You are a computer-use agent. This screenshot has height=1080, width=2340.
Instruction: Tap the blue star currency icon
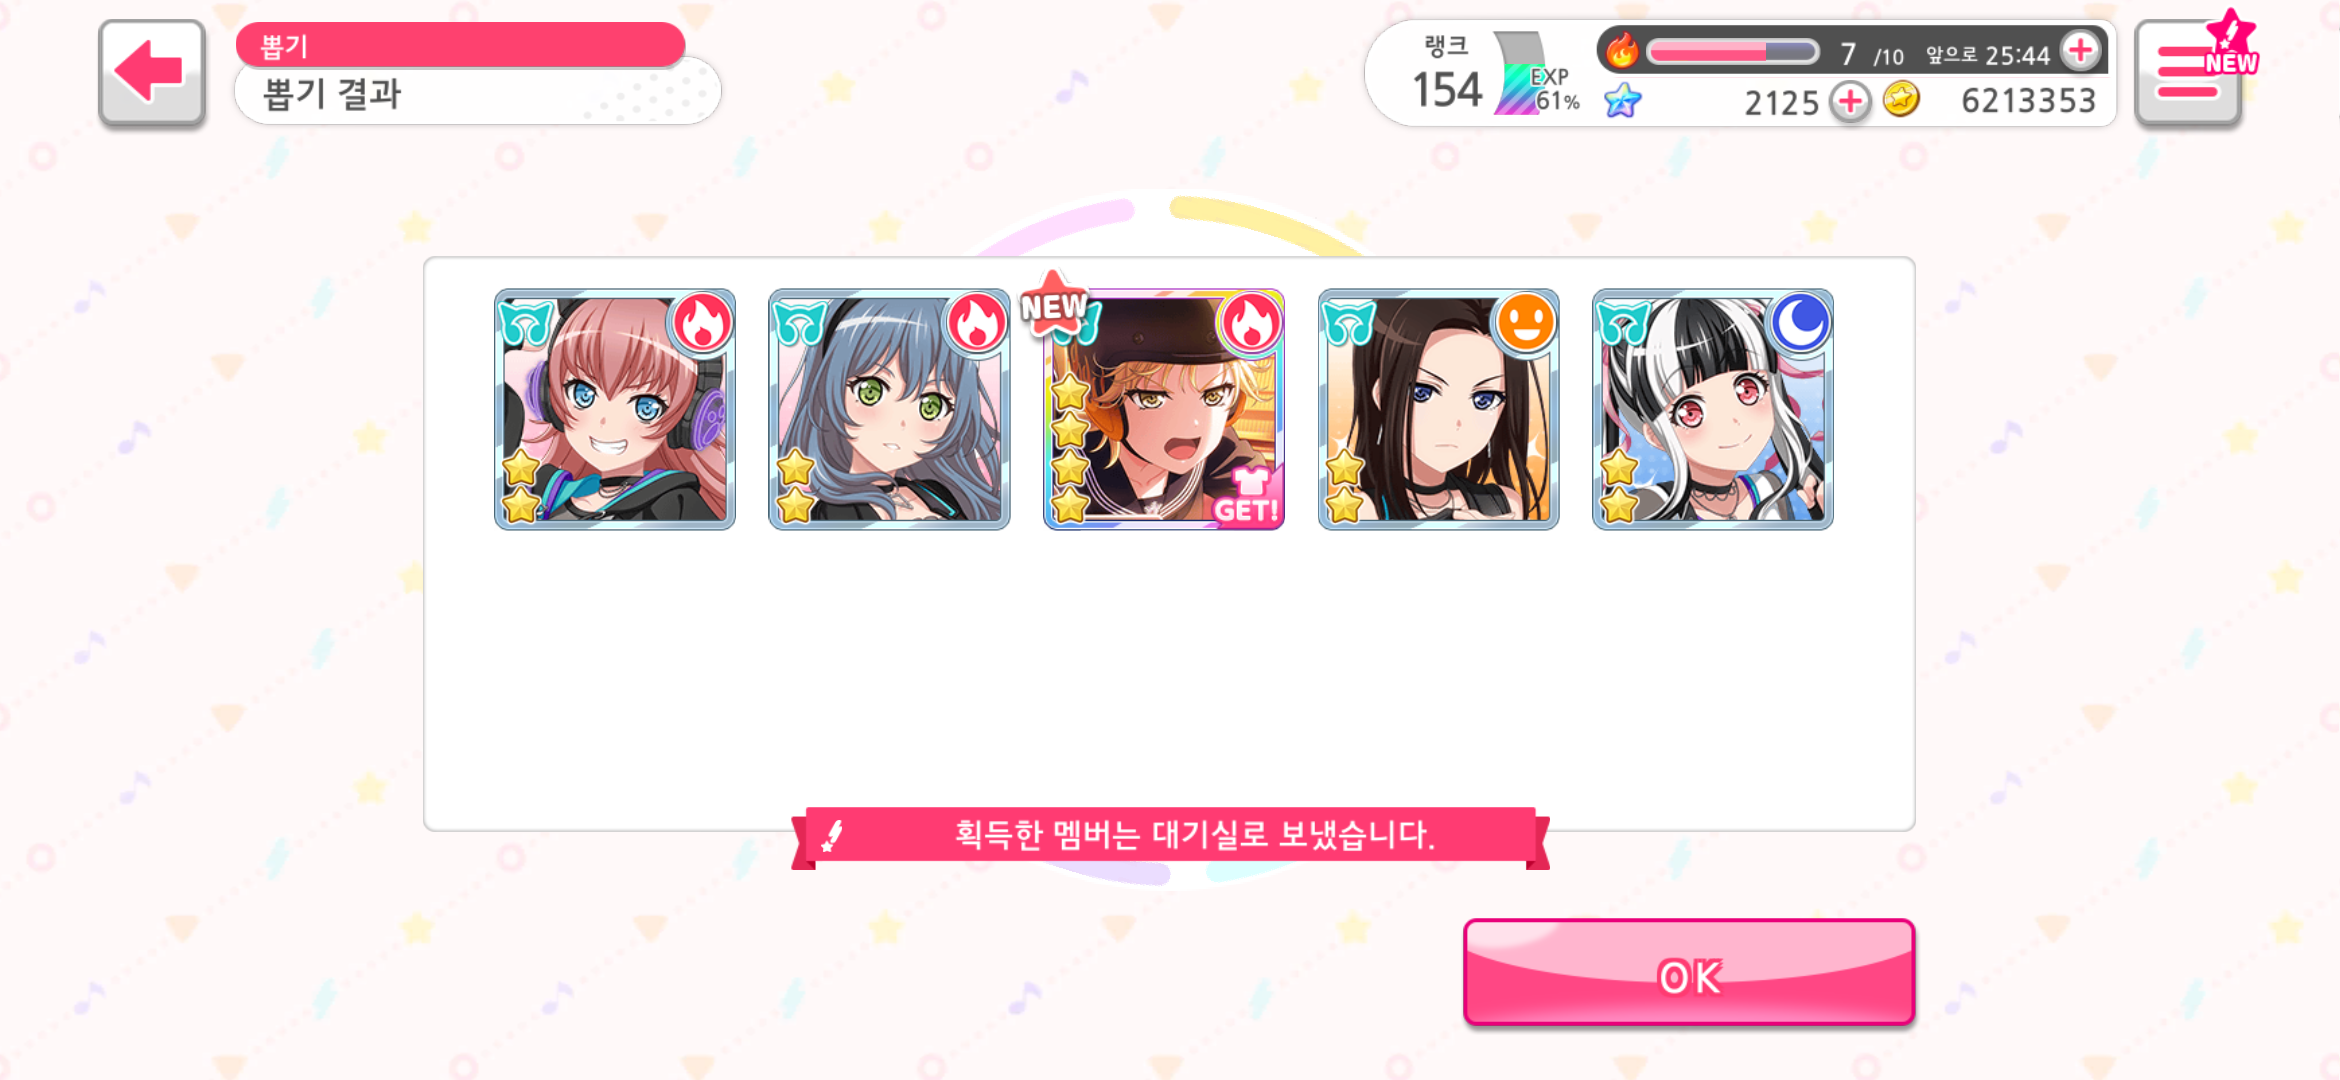pos(1622,101)
